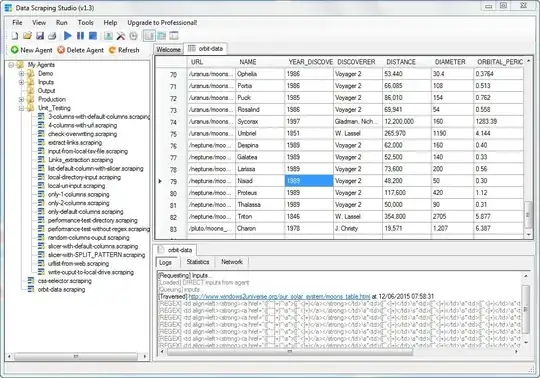Stop the agent with the square icon
540x378 pixels.
[x=93, y=36]
